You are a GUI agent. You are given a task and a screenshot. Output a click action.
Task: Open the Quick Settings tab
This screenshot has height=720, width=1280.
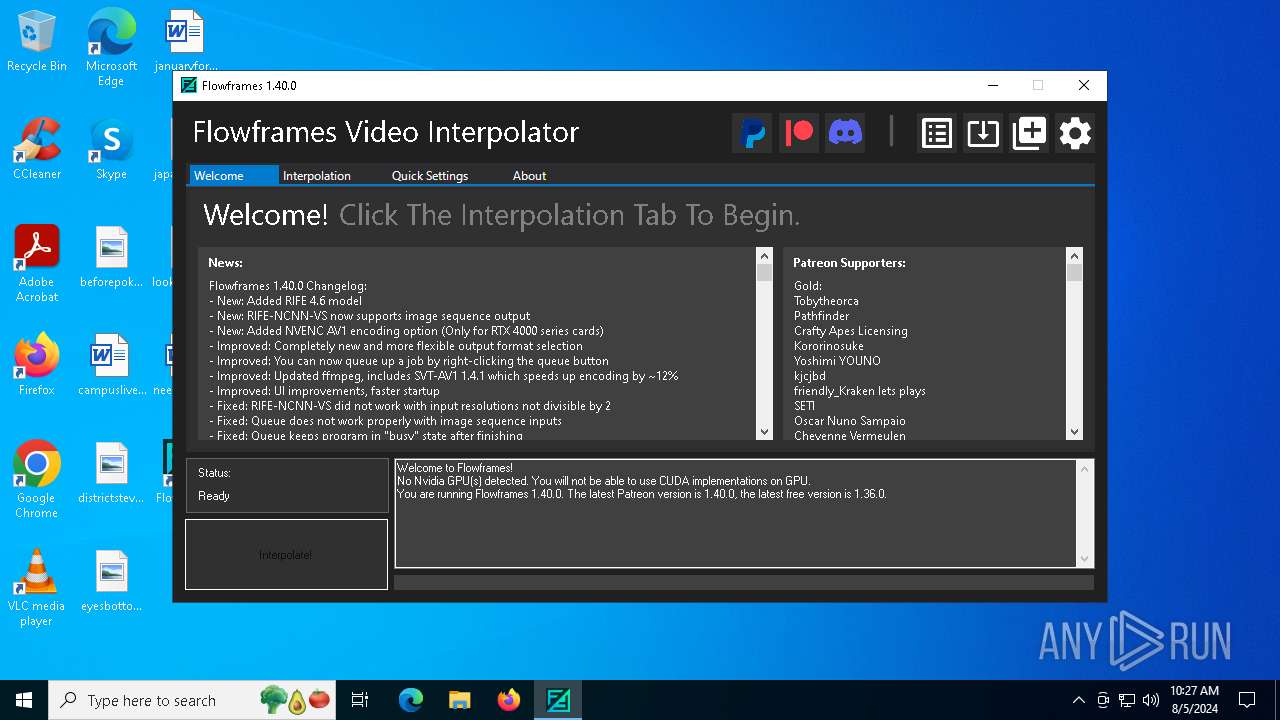pos(430,175)
